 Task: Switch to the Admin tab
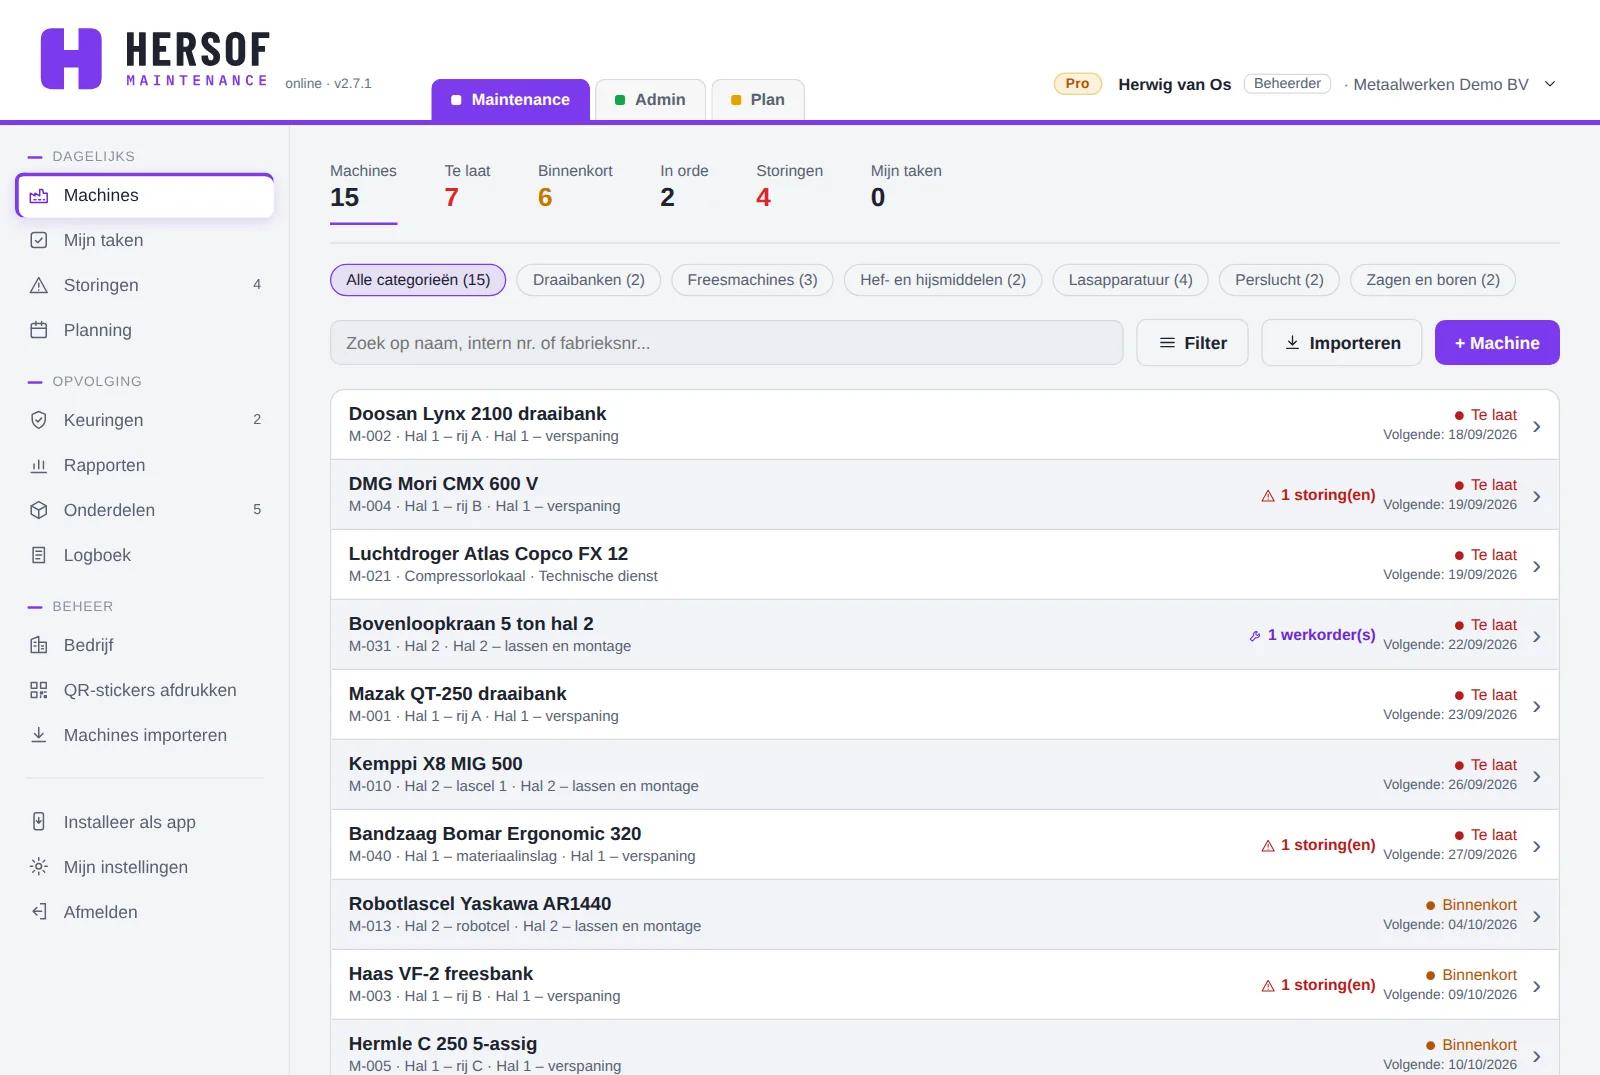(x=650, y=100)
